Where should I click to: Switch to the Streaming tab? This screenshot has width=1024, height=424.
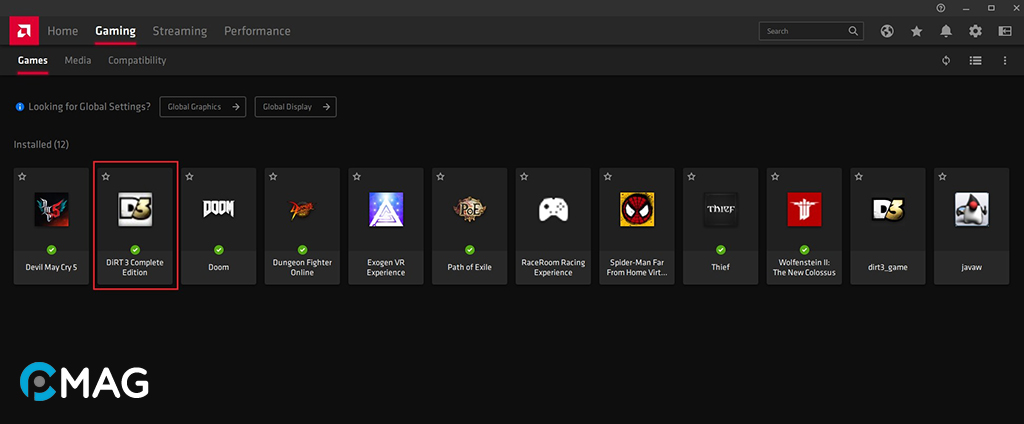click(x=180, y=31)
